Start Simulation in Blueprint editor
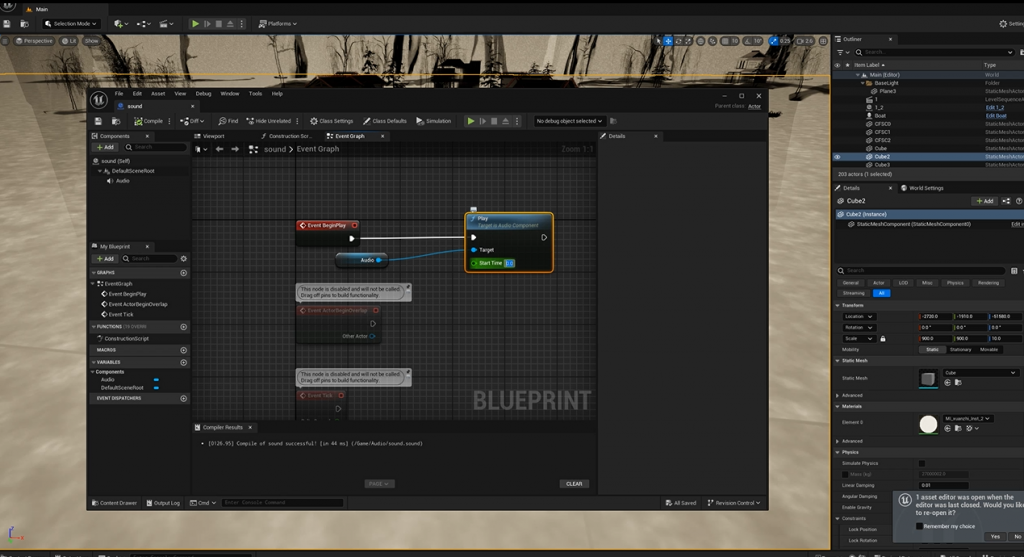1024x557 pixels. click(x=434, y=121)
